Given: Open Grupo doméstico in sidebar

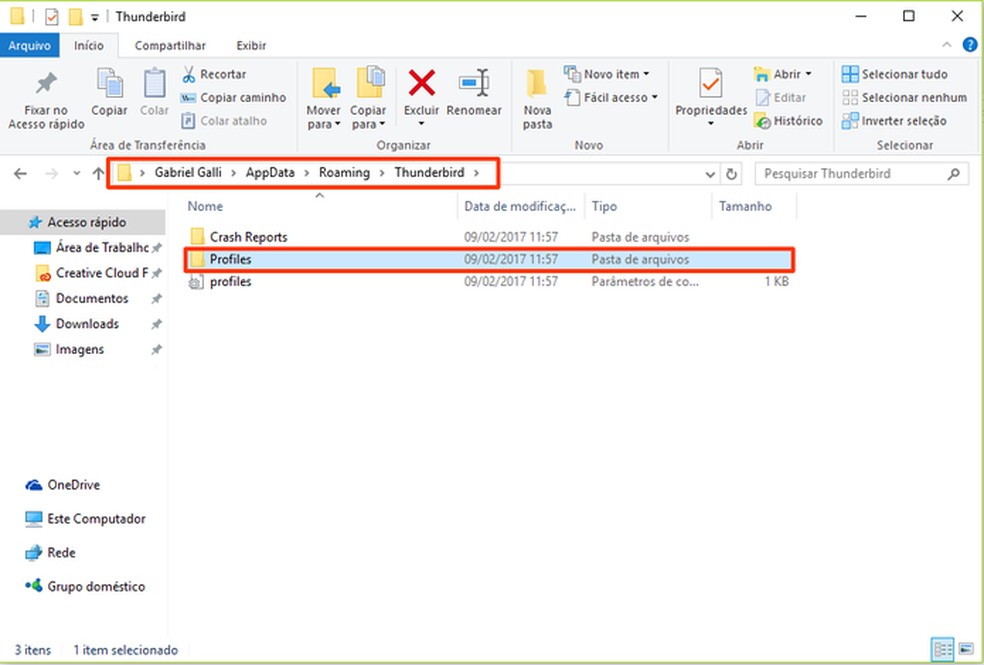Looking at the screenshot, I should tap(85, 587).
